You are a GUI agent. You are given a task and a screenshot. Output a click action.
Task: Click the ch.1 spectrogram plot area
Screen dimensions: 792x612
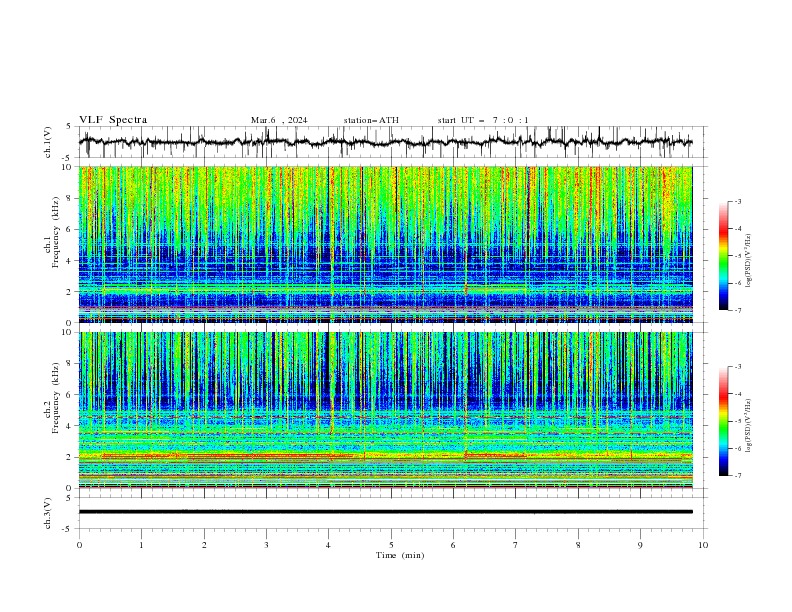point(386,244)
